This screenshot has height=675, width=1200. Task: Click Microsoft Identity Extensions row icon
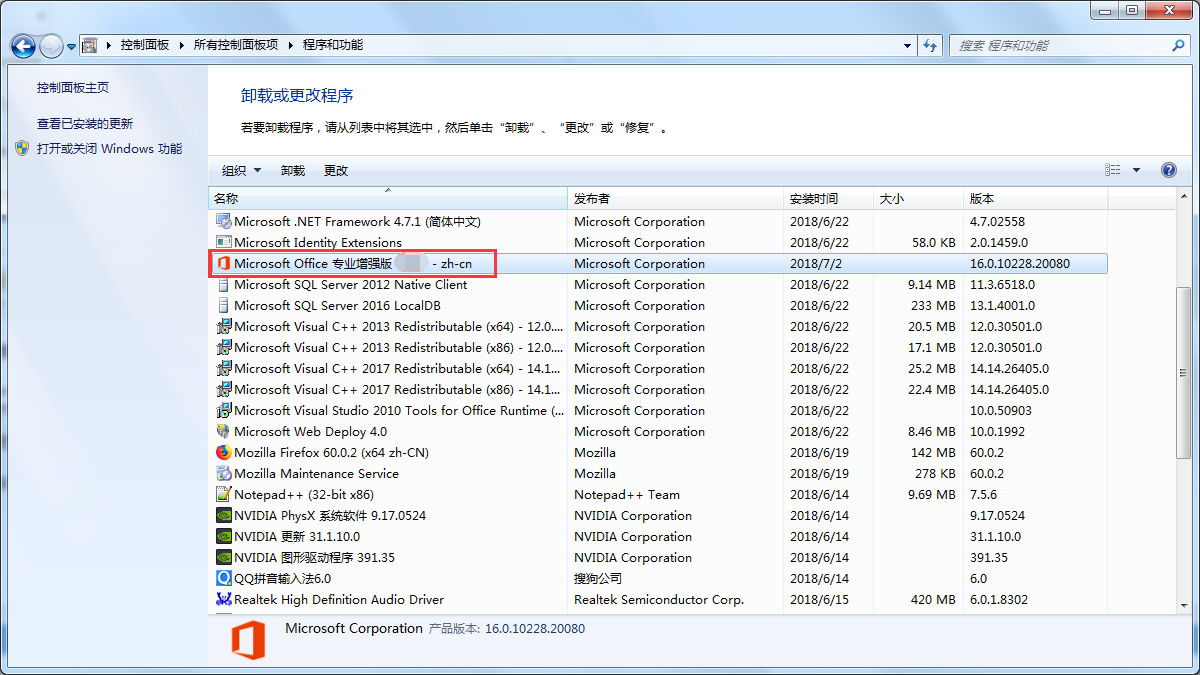[x=224, y=243]
